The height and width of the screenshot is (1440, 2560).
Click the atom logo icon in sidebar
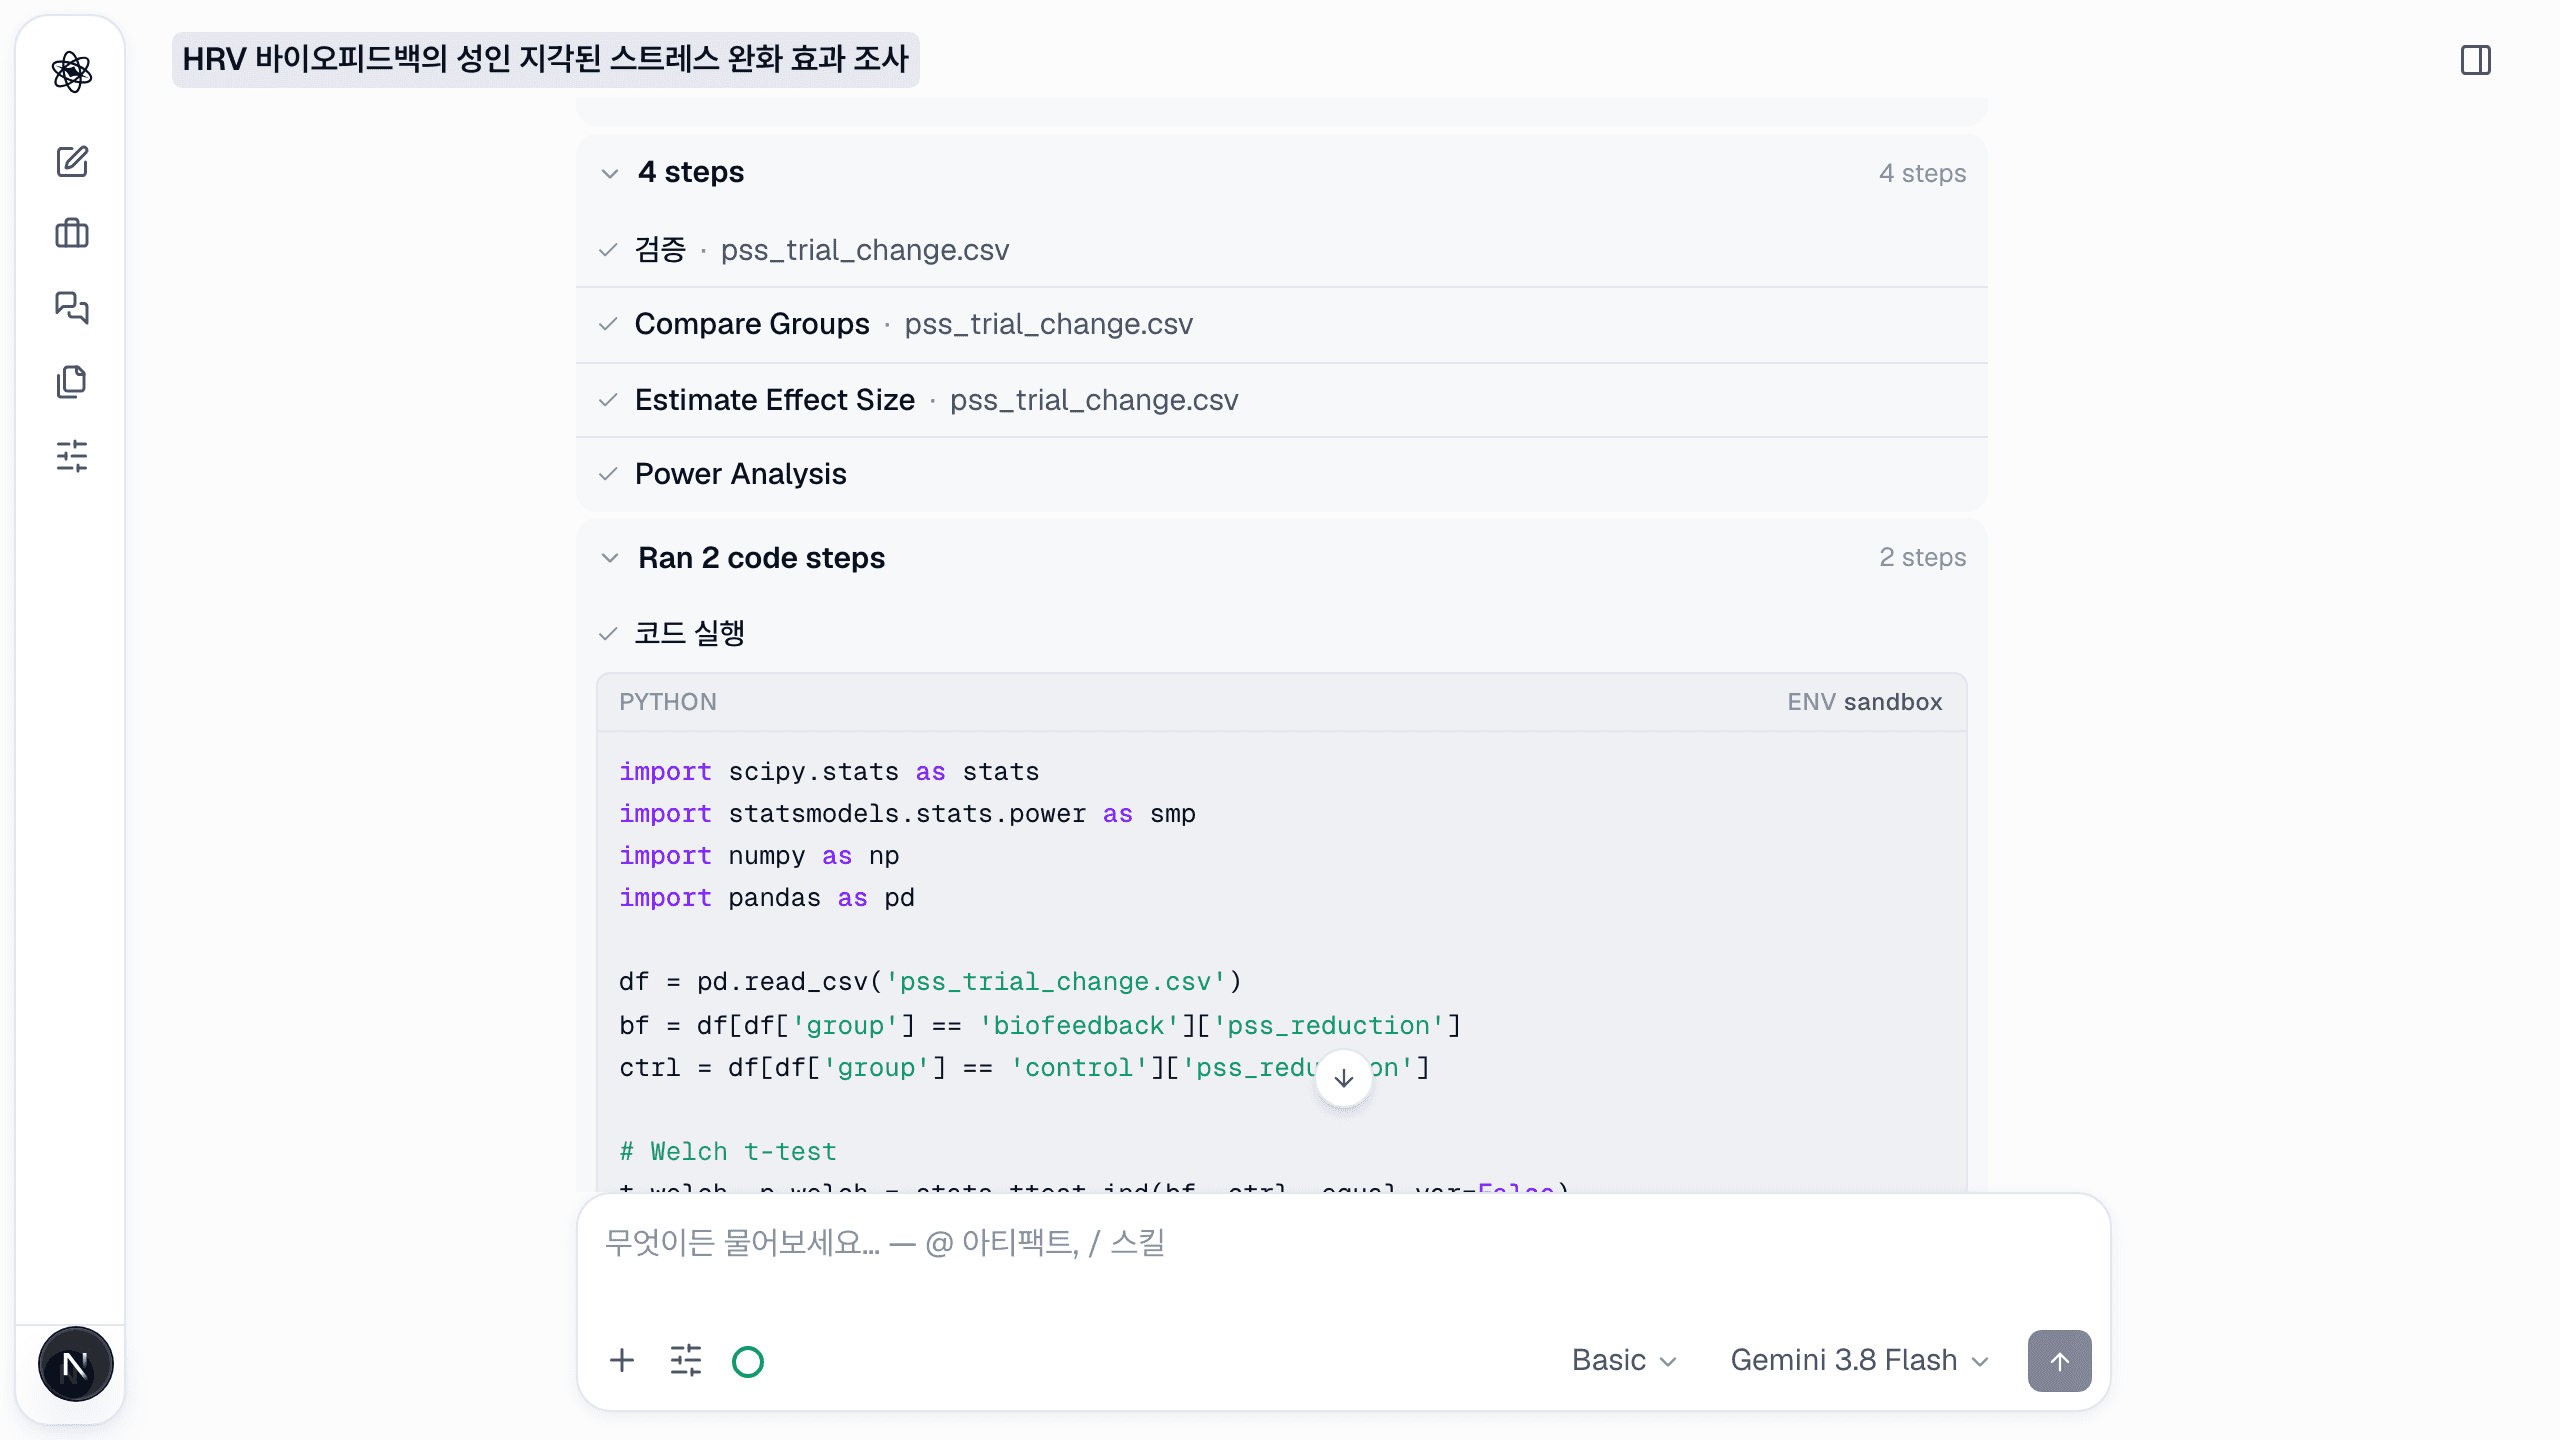72,72
